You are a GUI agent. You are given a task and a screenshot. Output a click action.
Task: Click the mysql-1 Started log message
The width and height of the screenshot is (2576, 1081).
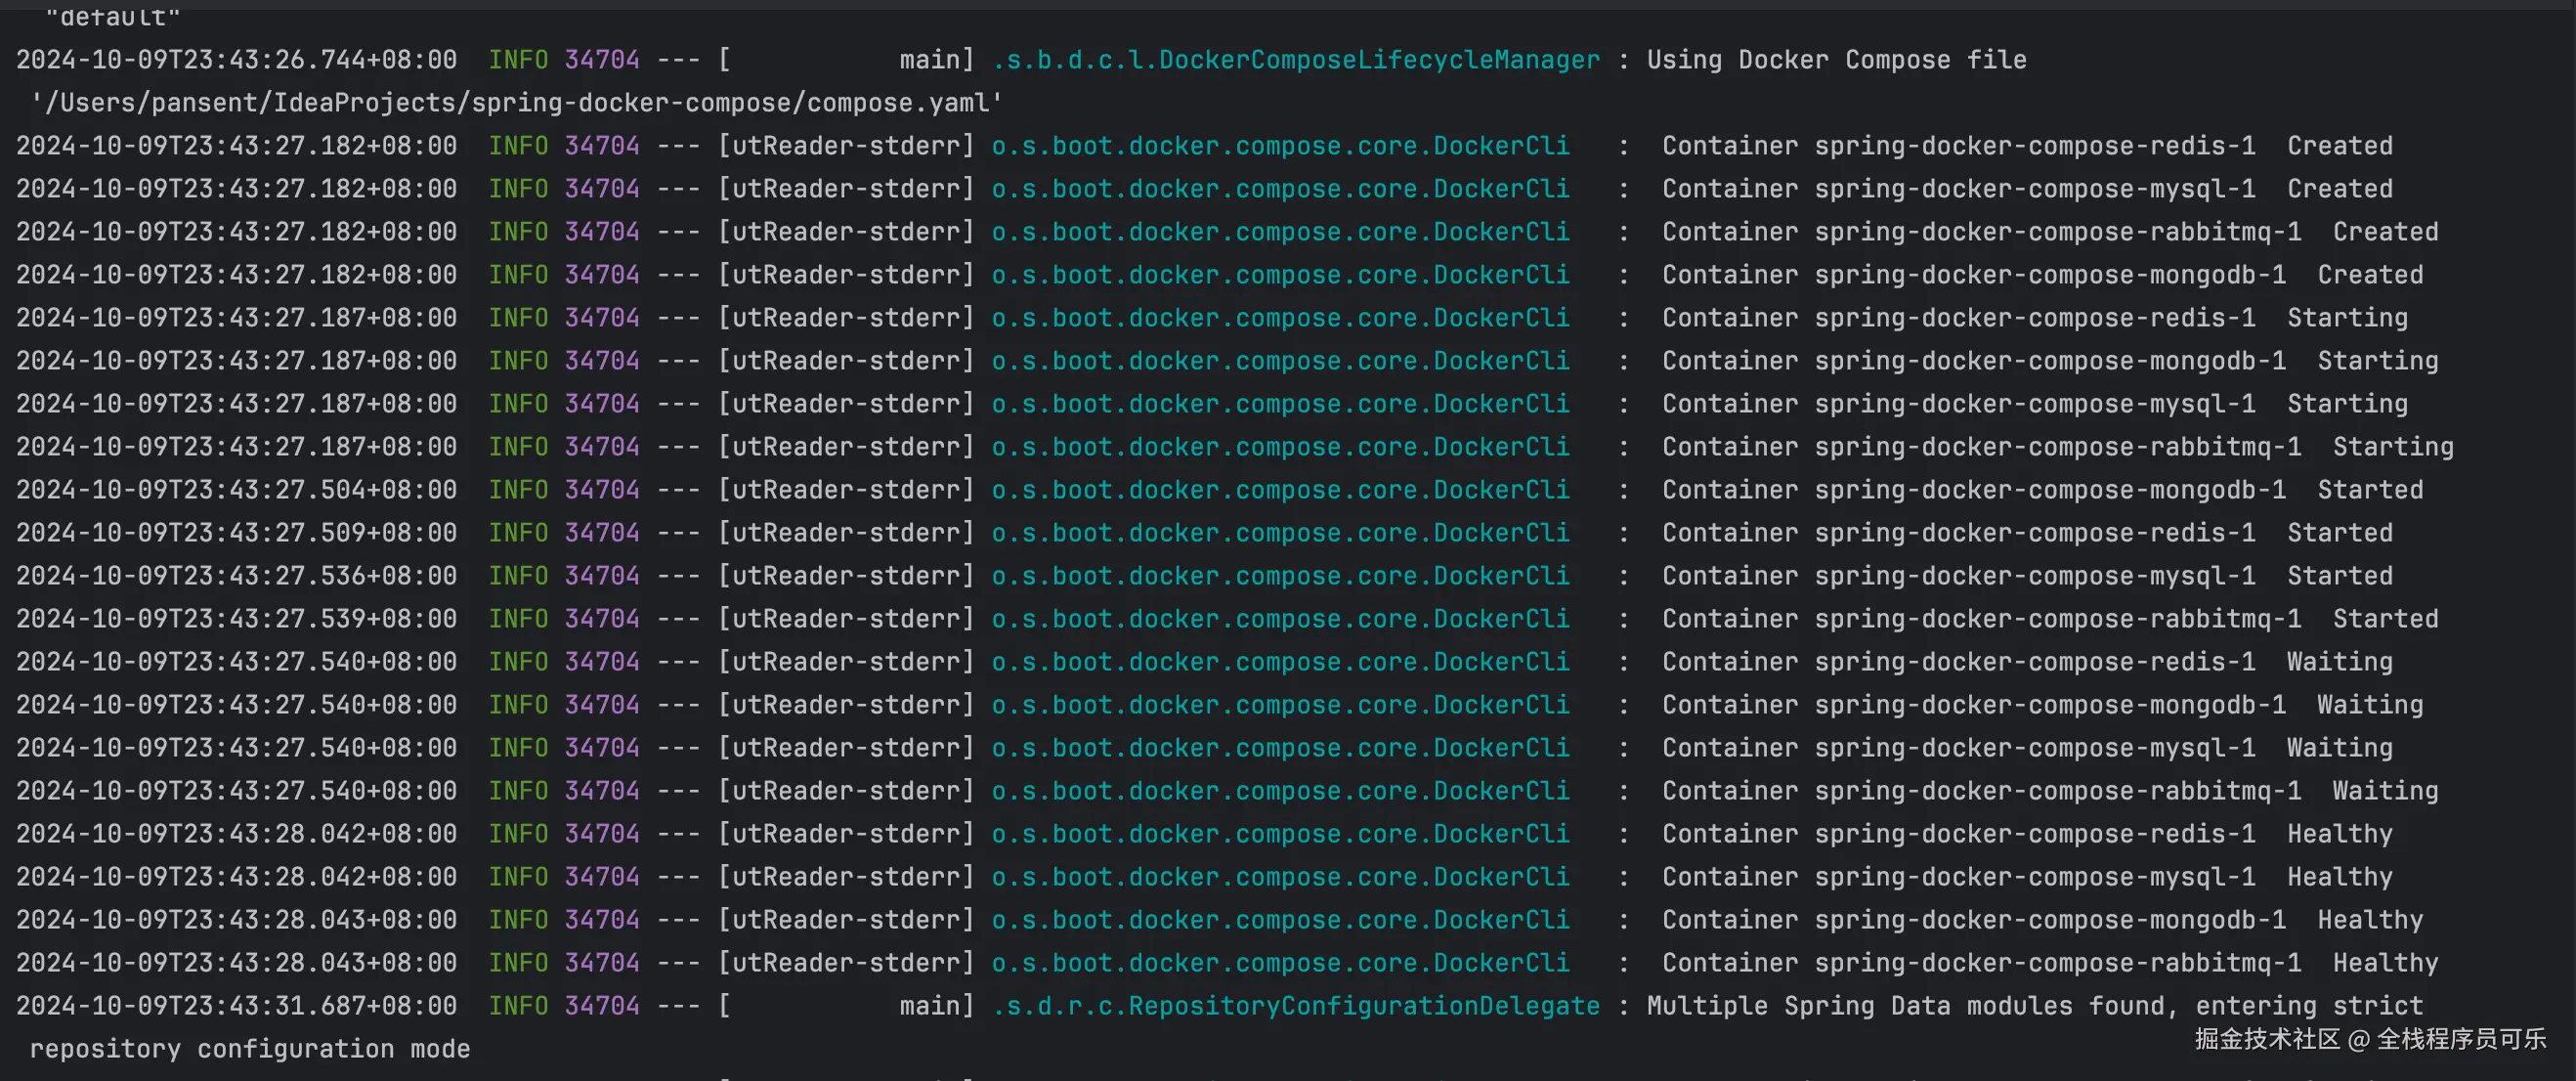2026,576
